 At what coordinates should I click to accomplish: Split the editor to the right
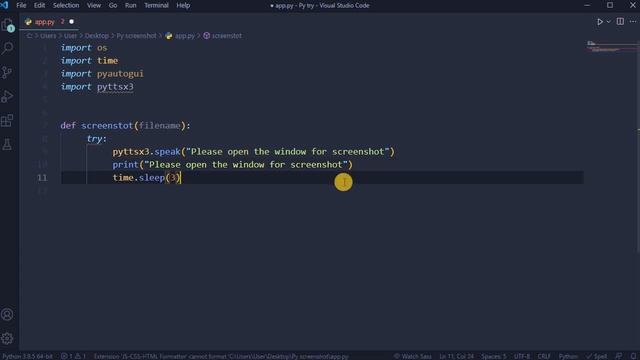pyautogui.click(x=620, y=22)
